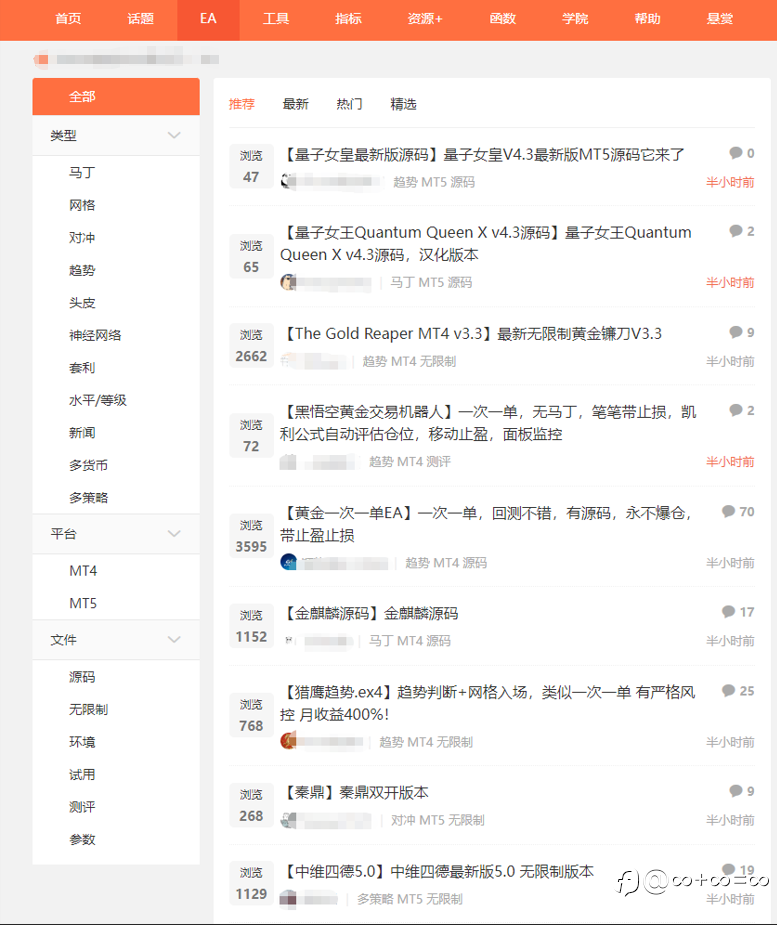The image size is (777, 925).
Task: Filter files by 源码
Action: click(82, 677)
